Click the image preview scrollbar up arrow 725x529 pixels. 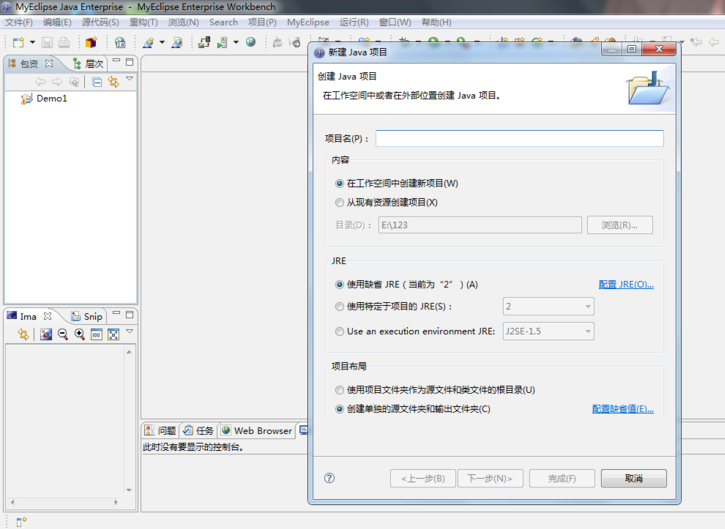pyautogui.click(x=129, y=352)
